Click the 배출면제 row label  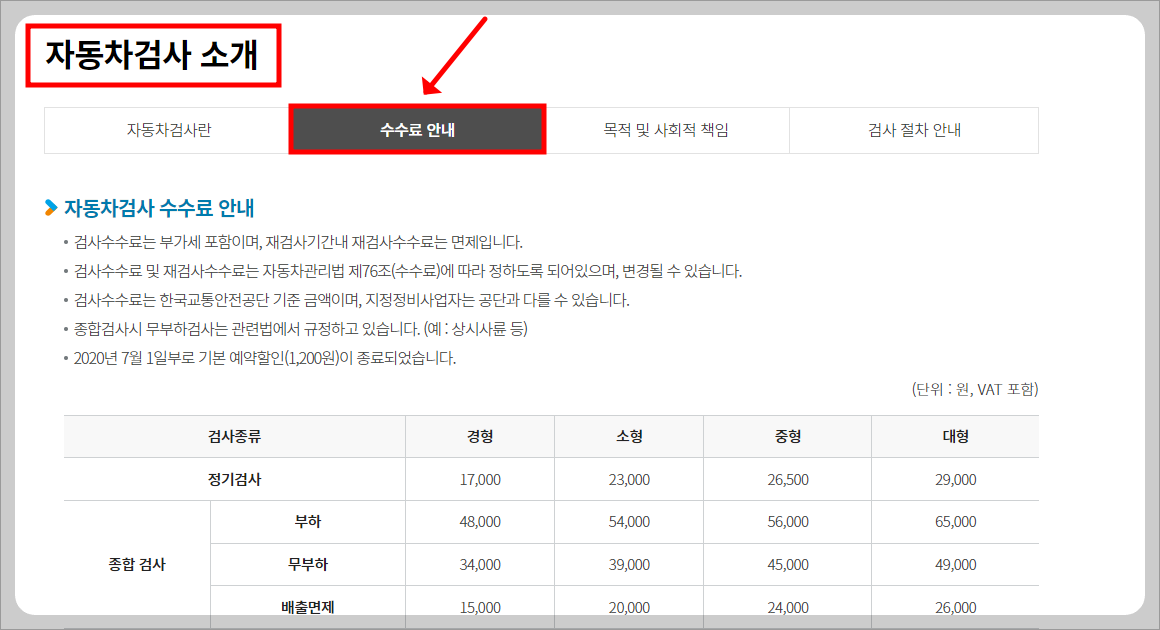[307, 607]
